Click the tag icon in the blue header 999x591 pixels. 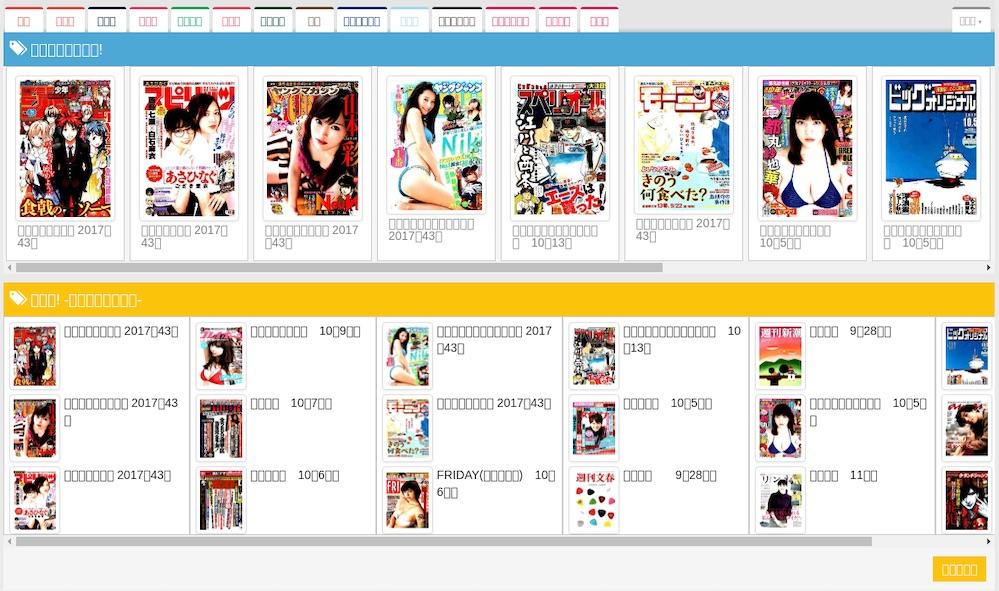(x=18, y=49)
